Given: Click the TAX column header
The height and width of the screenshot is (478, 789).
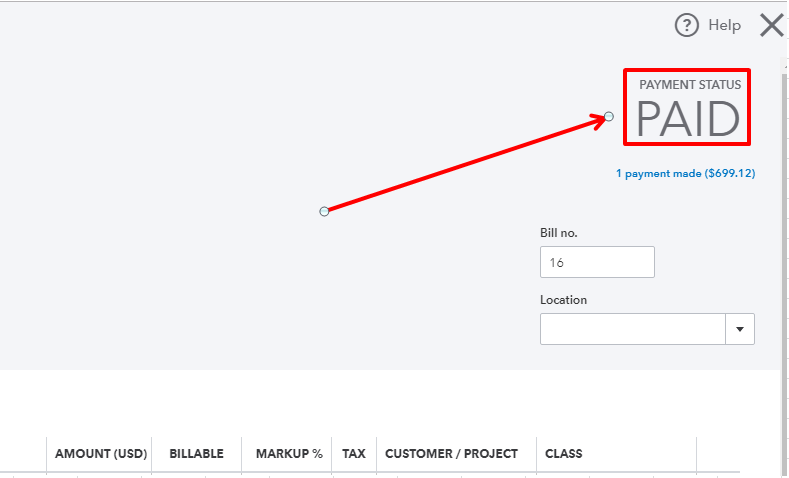Looking at the screenshot, I should (354, 454).
